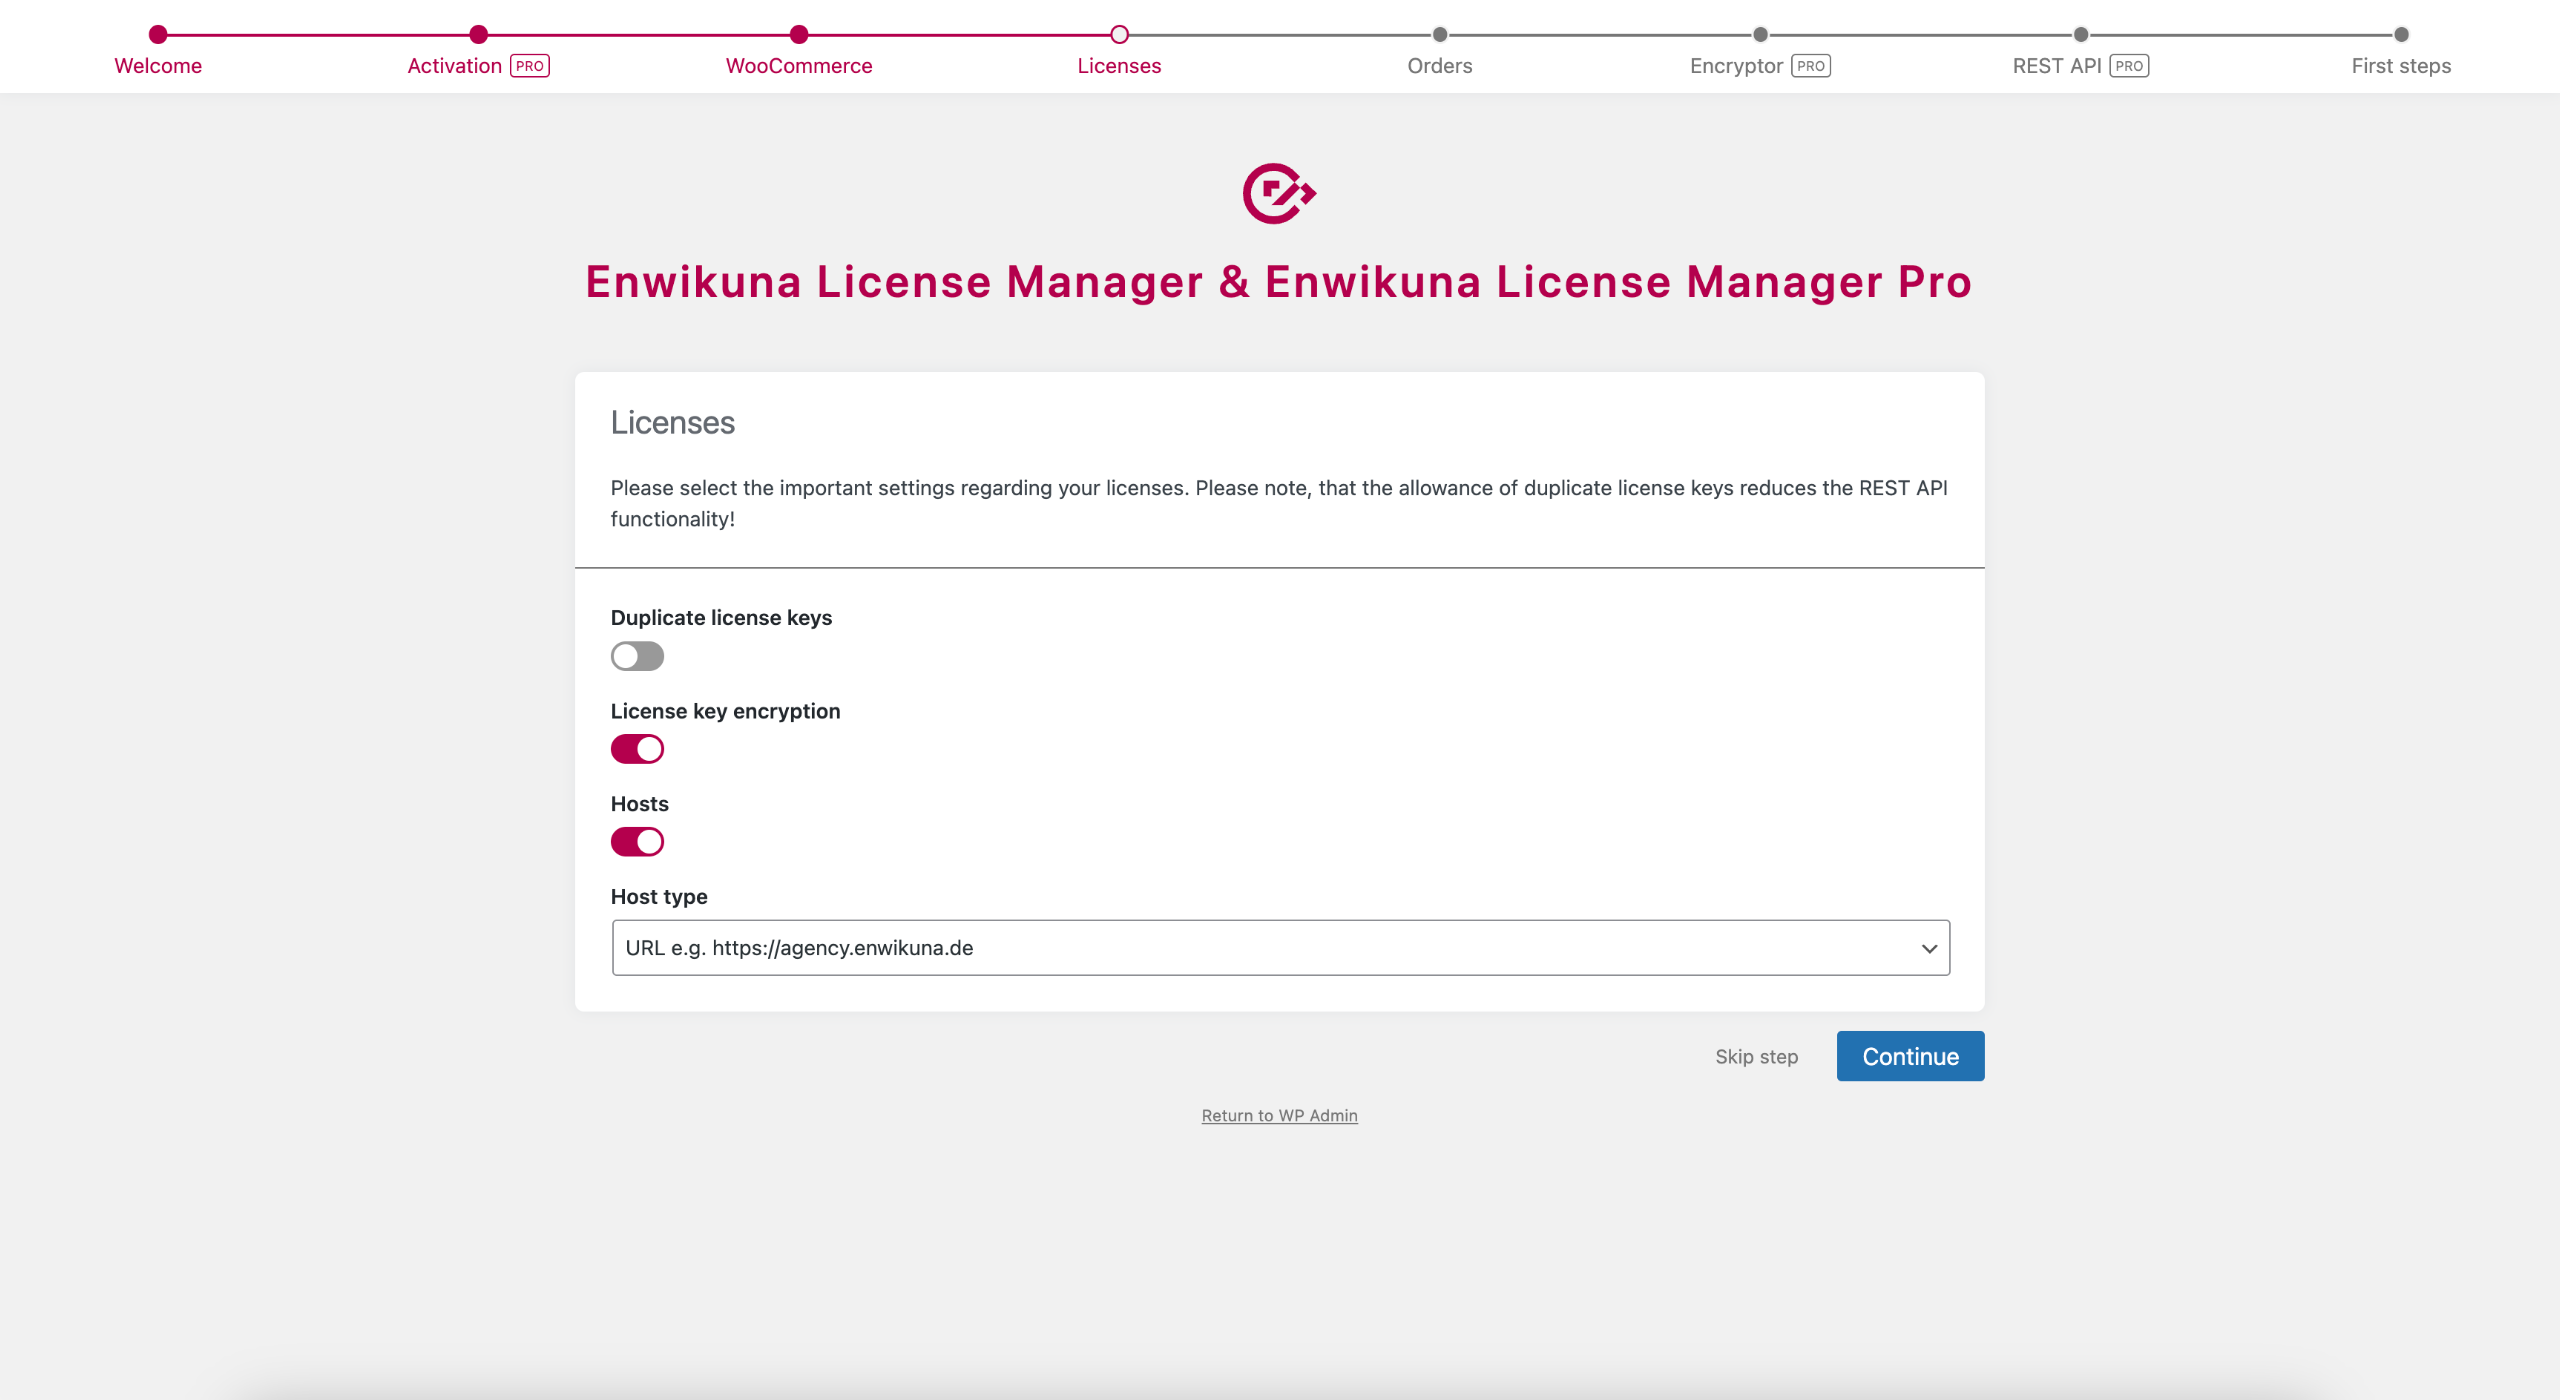Click PRO badge next to Activation
The image size is (2560, 1400).
tap(530, 66)
